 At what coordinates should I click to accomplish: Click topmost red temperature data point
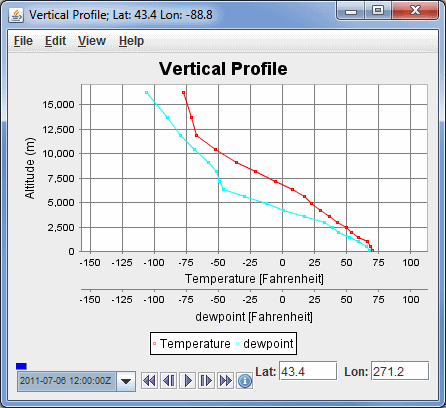[183, 93]
